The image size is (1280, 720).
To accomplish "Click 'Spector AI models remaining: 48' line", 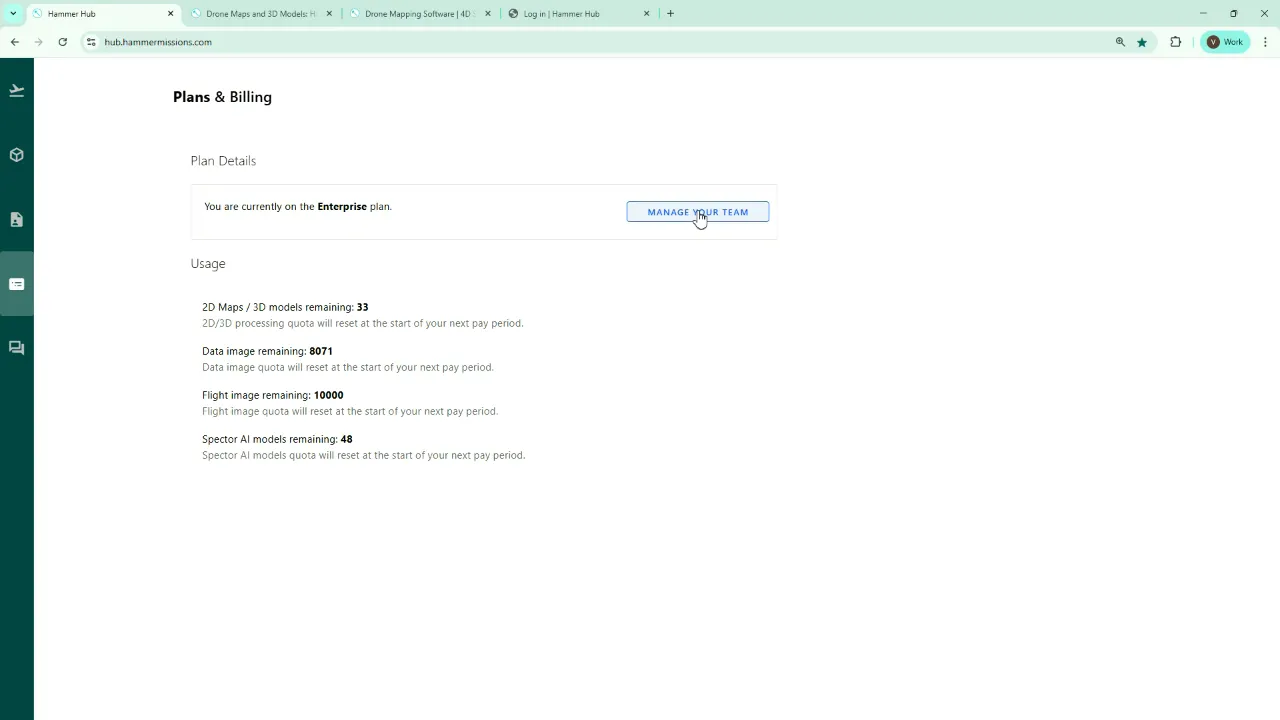I will tap(277, 439).
